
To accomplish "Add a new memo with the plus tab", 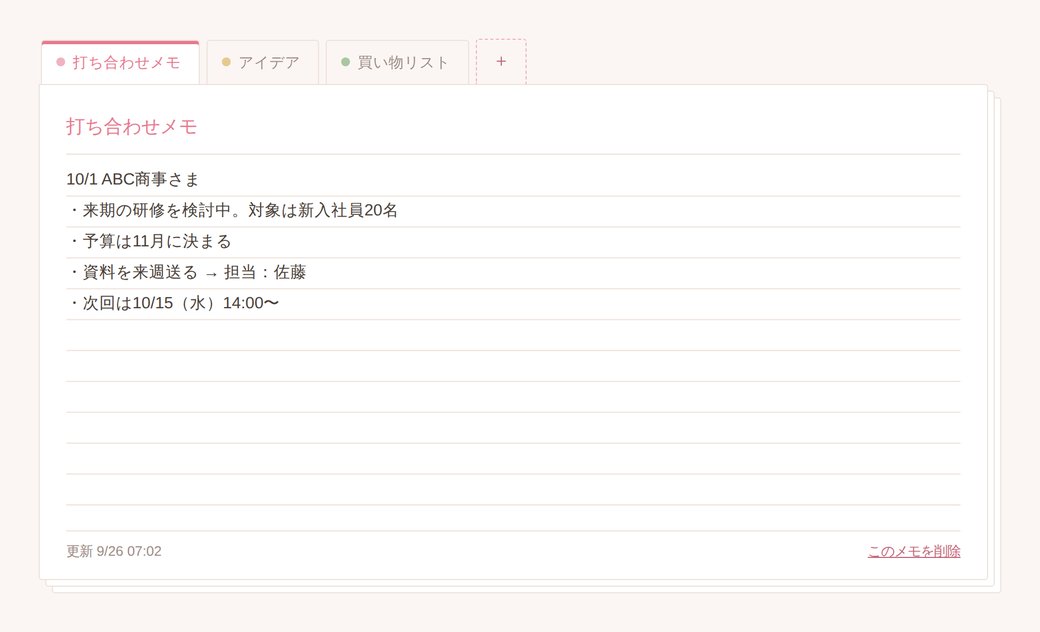I will tap(501, 62).
